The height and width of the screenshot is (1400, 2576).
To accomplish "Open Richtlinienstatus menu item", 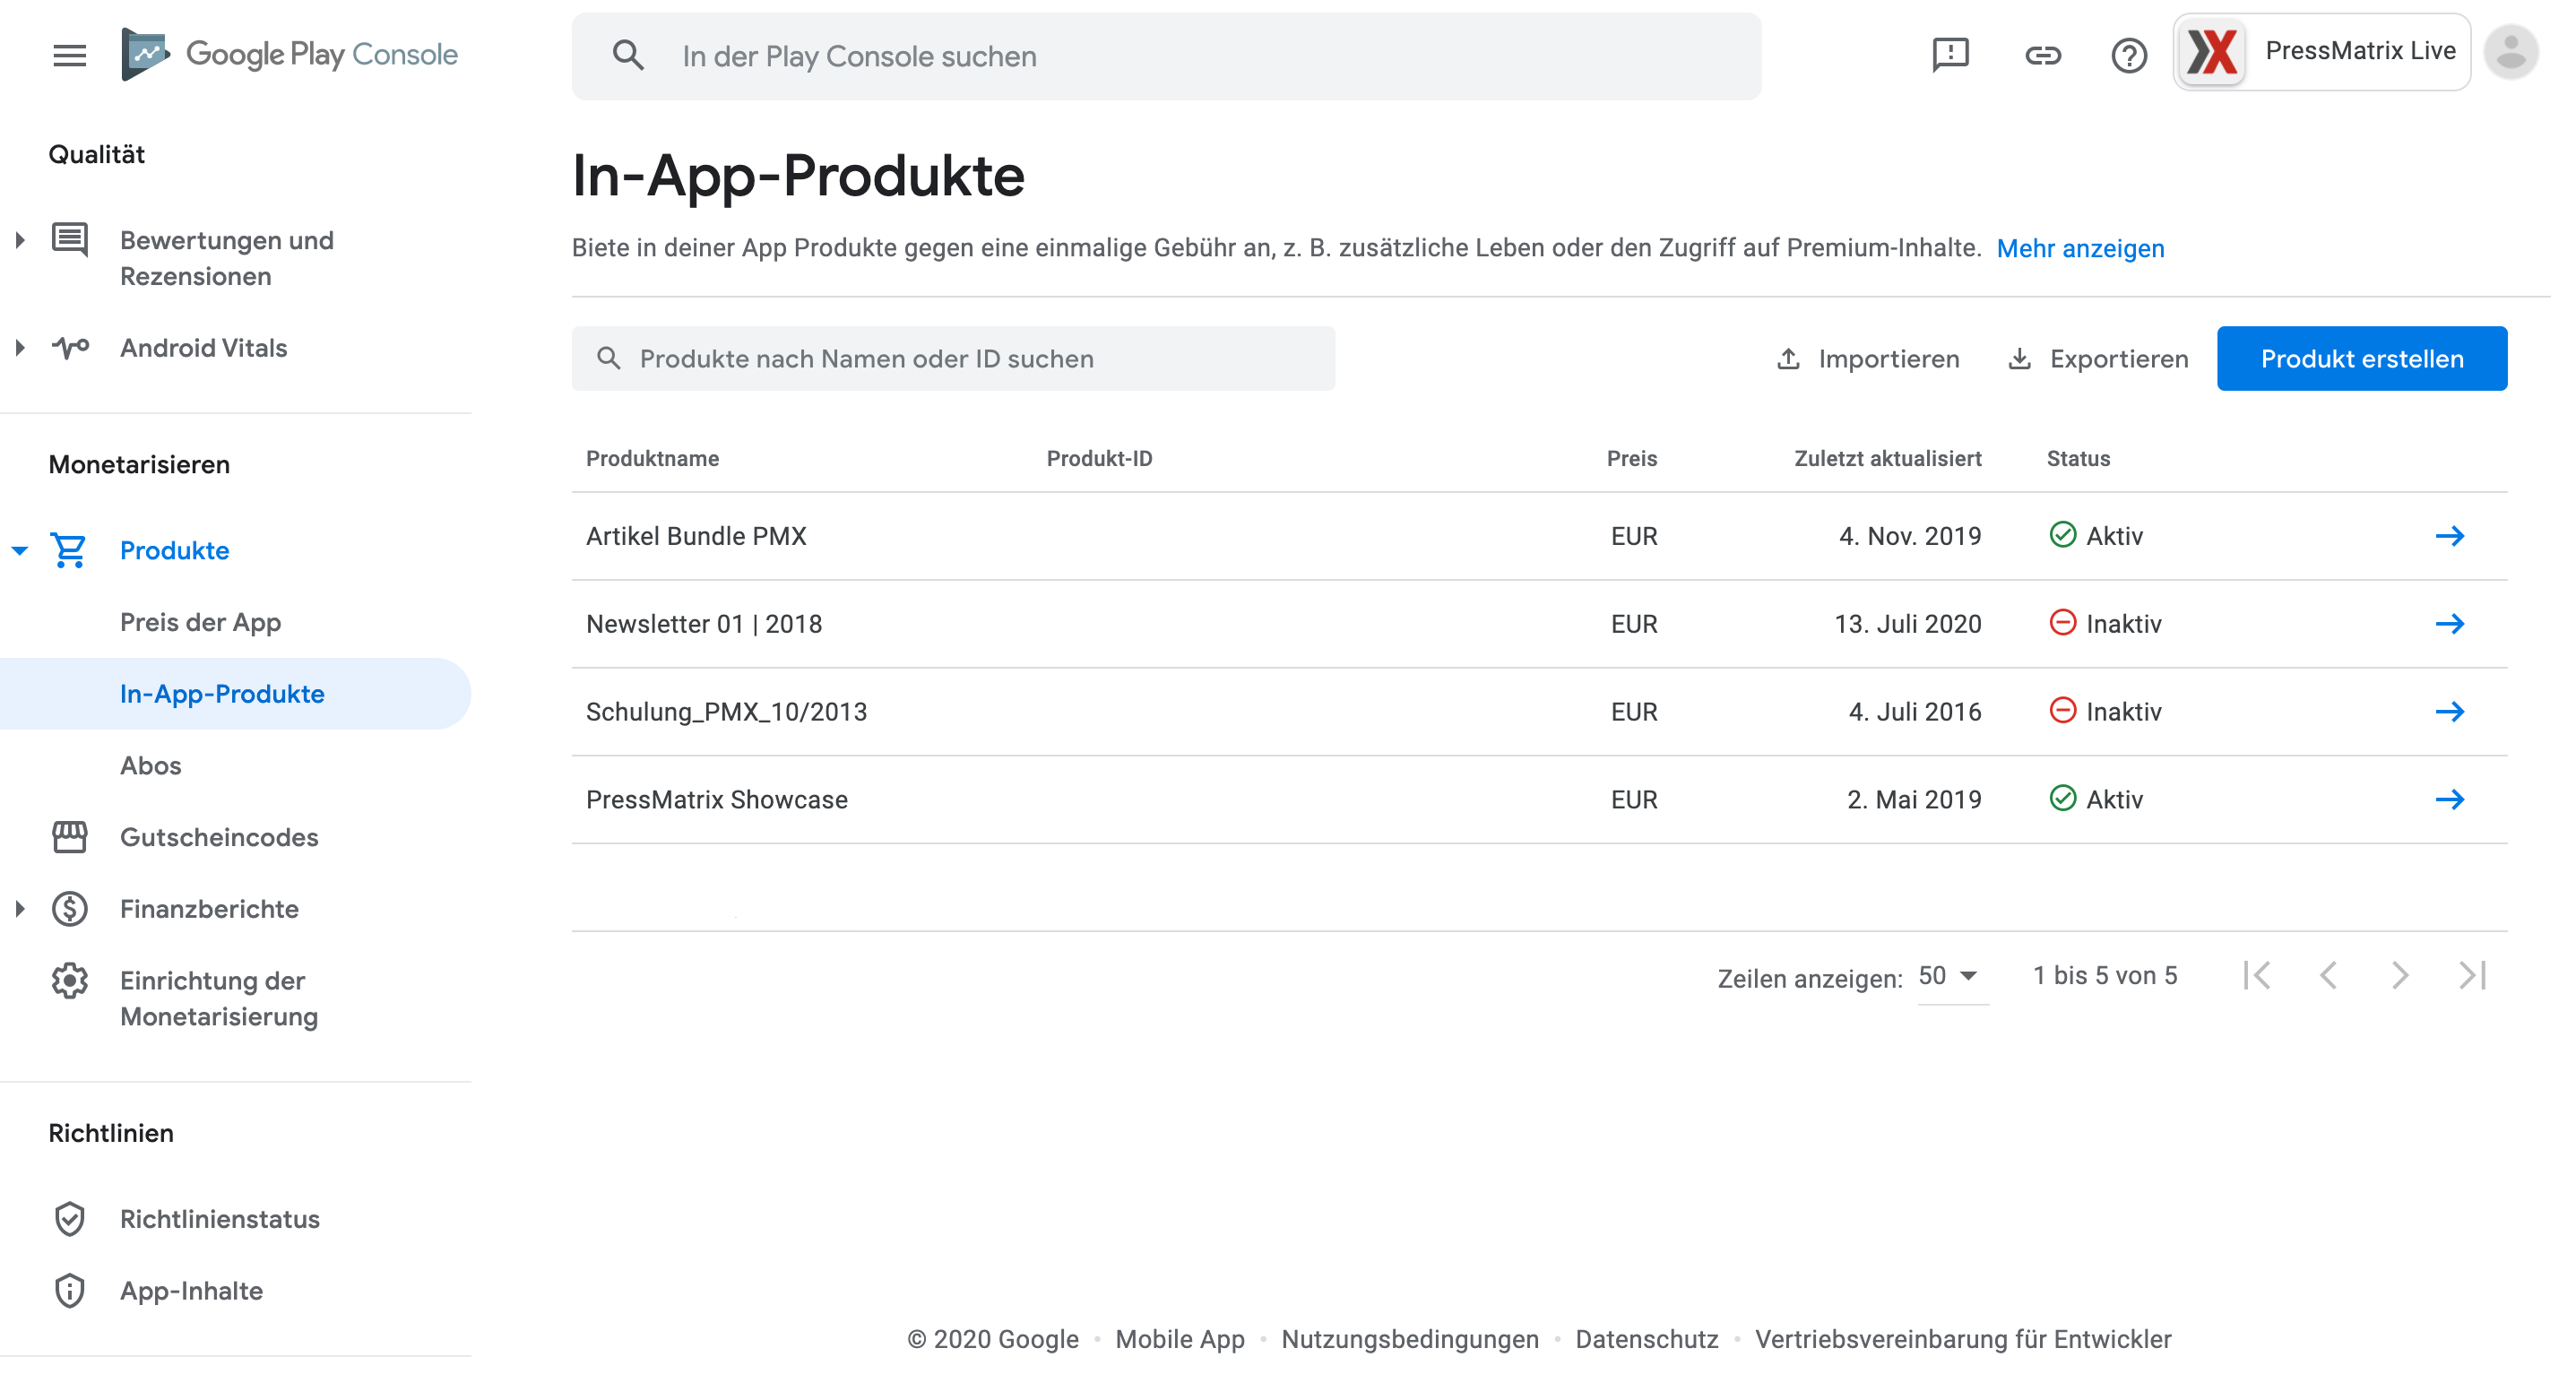I will point(219,1219).
